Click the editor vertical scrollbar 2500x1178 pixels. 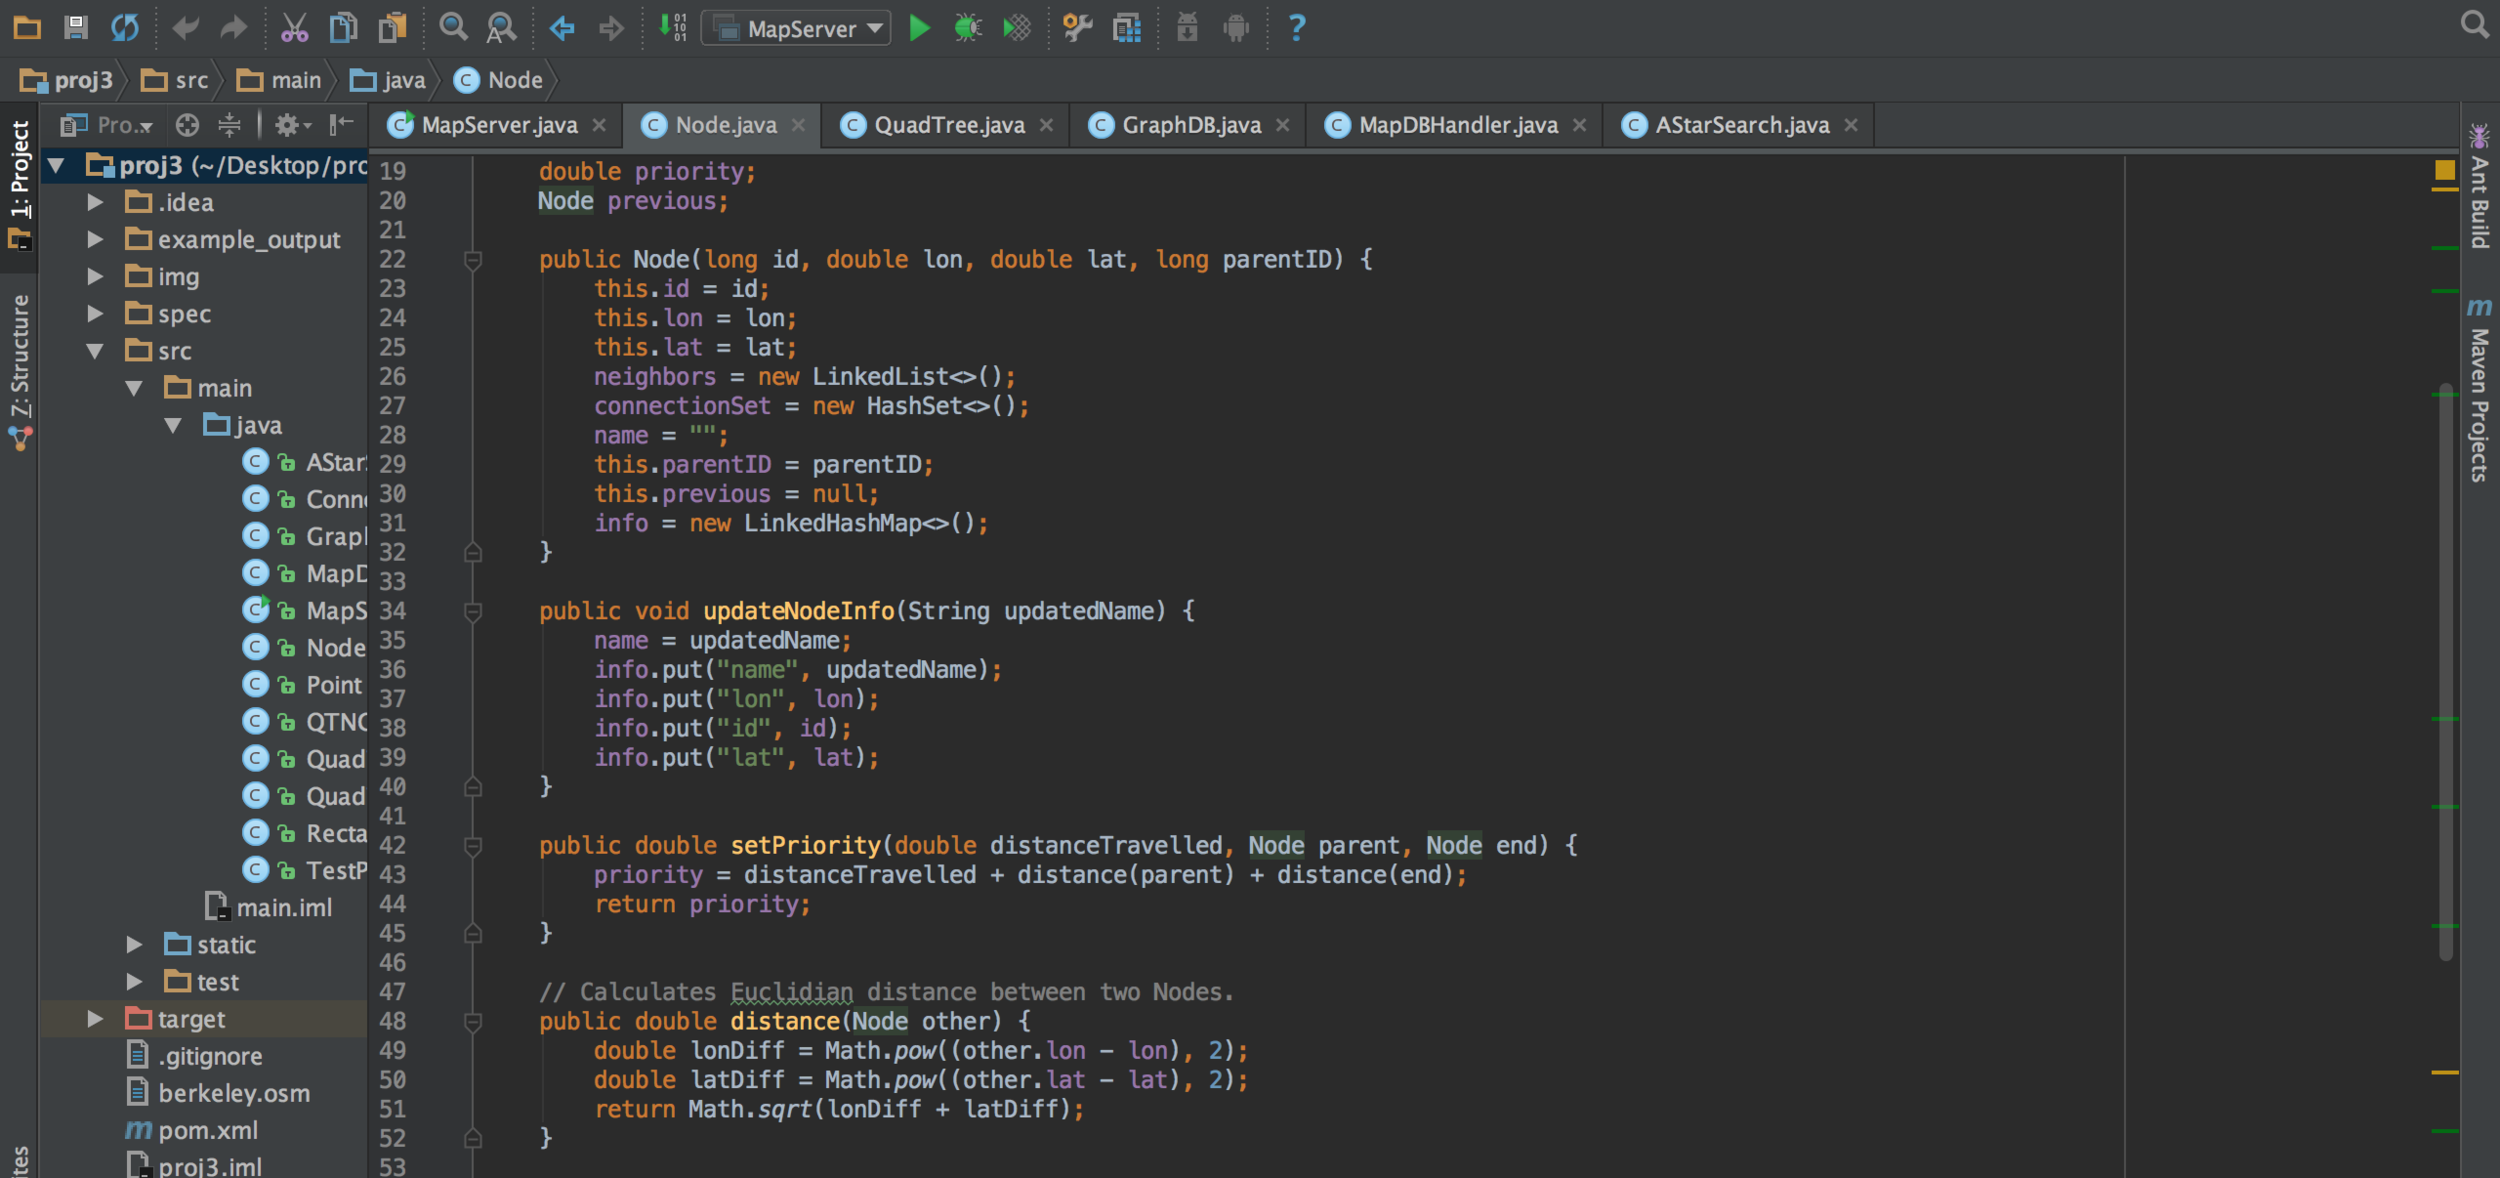point(2445,670)
